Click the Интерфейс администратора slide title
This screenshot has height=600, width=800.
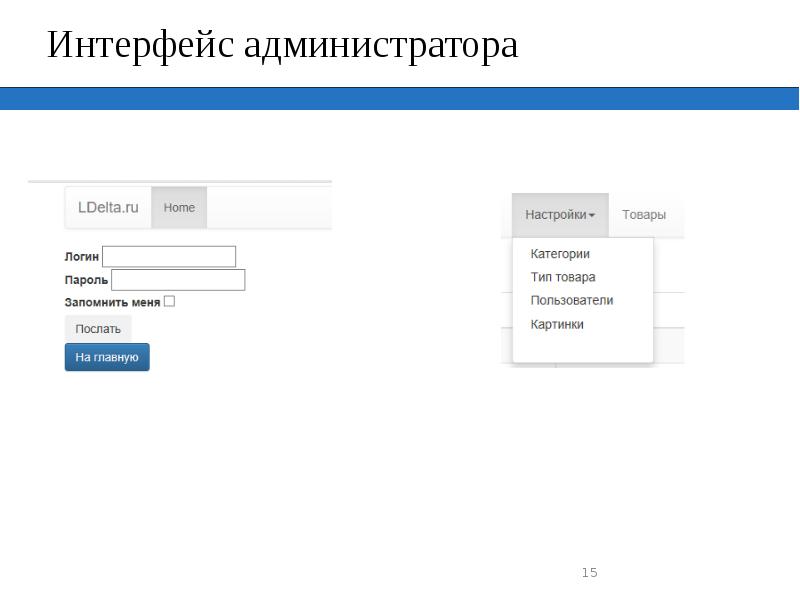tap(283, 46)
